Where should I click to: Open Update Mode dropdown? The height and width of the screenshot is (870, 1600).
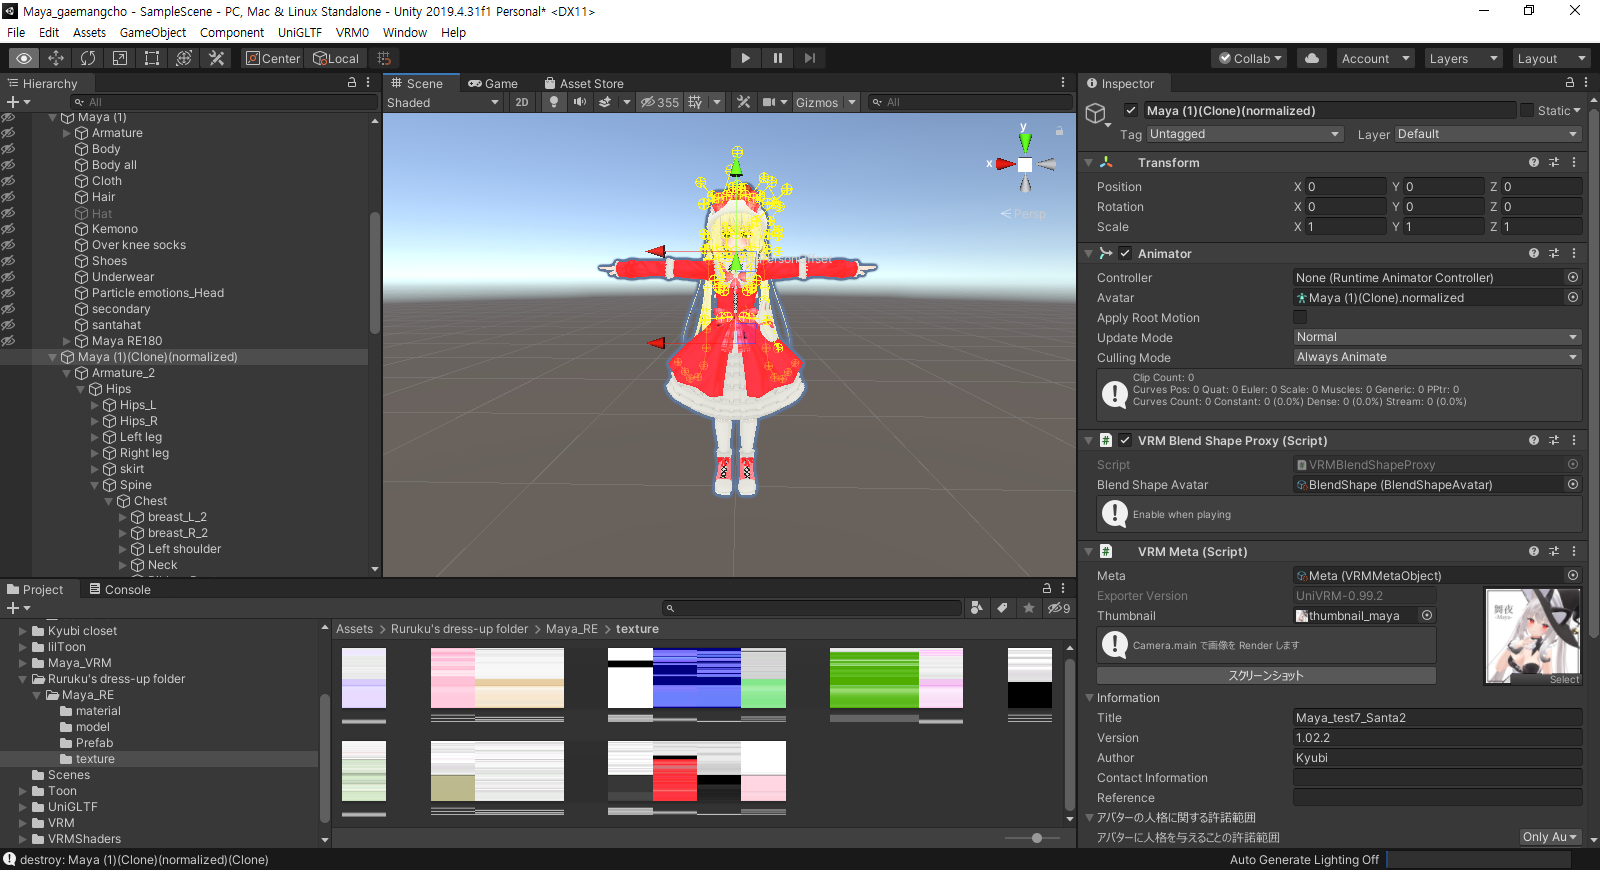point(1437,337)
